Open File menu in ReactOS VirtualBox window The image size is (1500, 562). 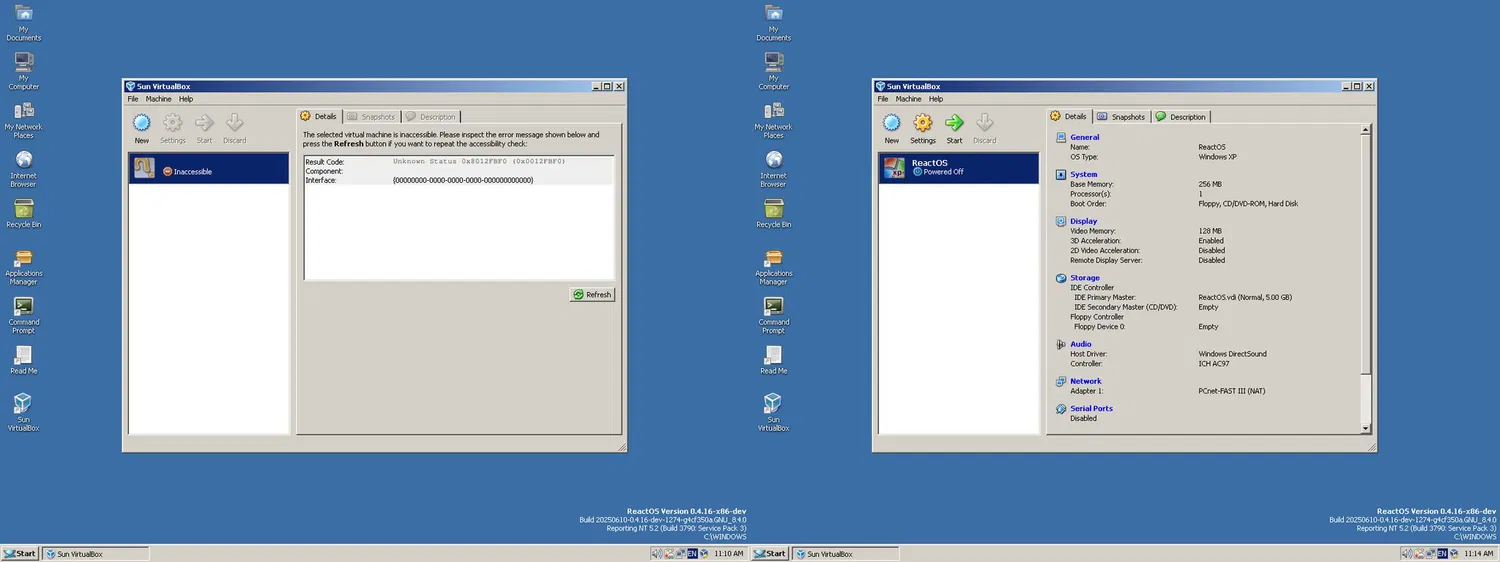(883, 99)
